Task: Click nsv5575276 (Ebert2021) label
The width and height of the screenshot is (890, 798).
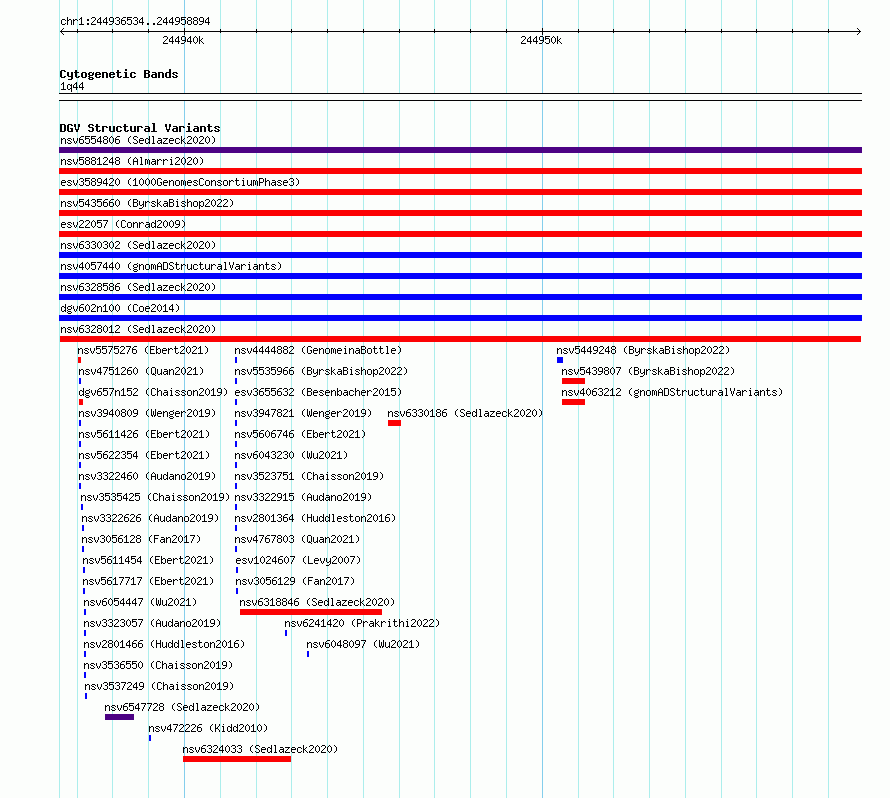Action: [143, 350]
